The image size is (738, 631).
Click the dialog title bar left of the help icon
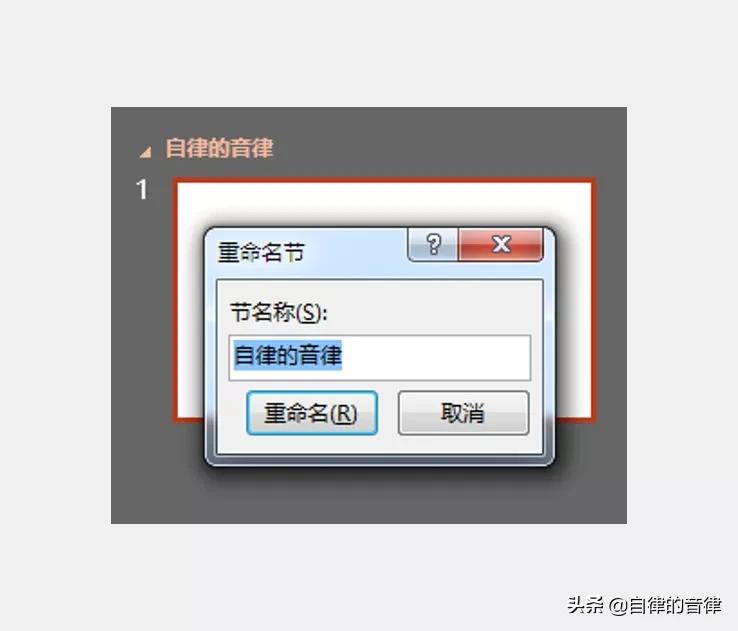[x=355, y=252]
